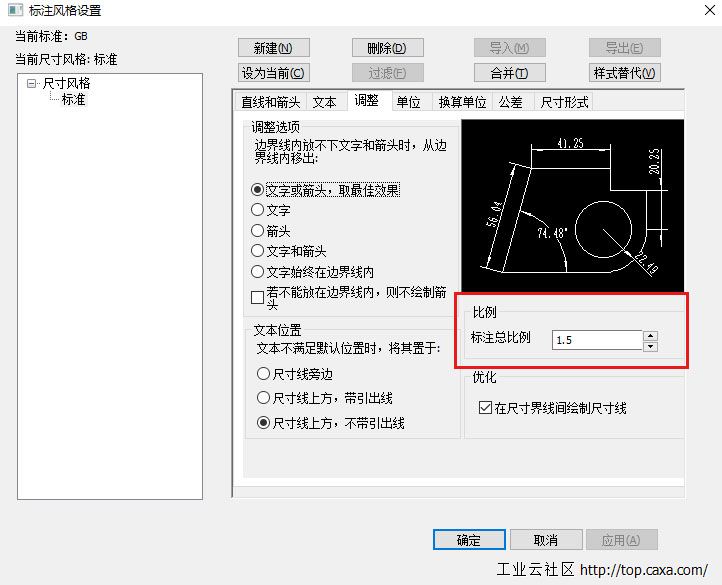
Task: Open the 公差 tab
Action: point(511,102)
